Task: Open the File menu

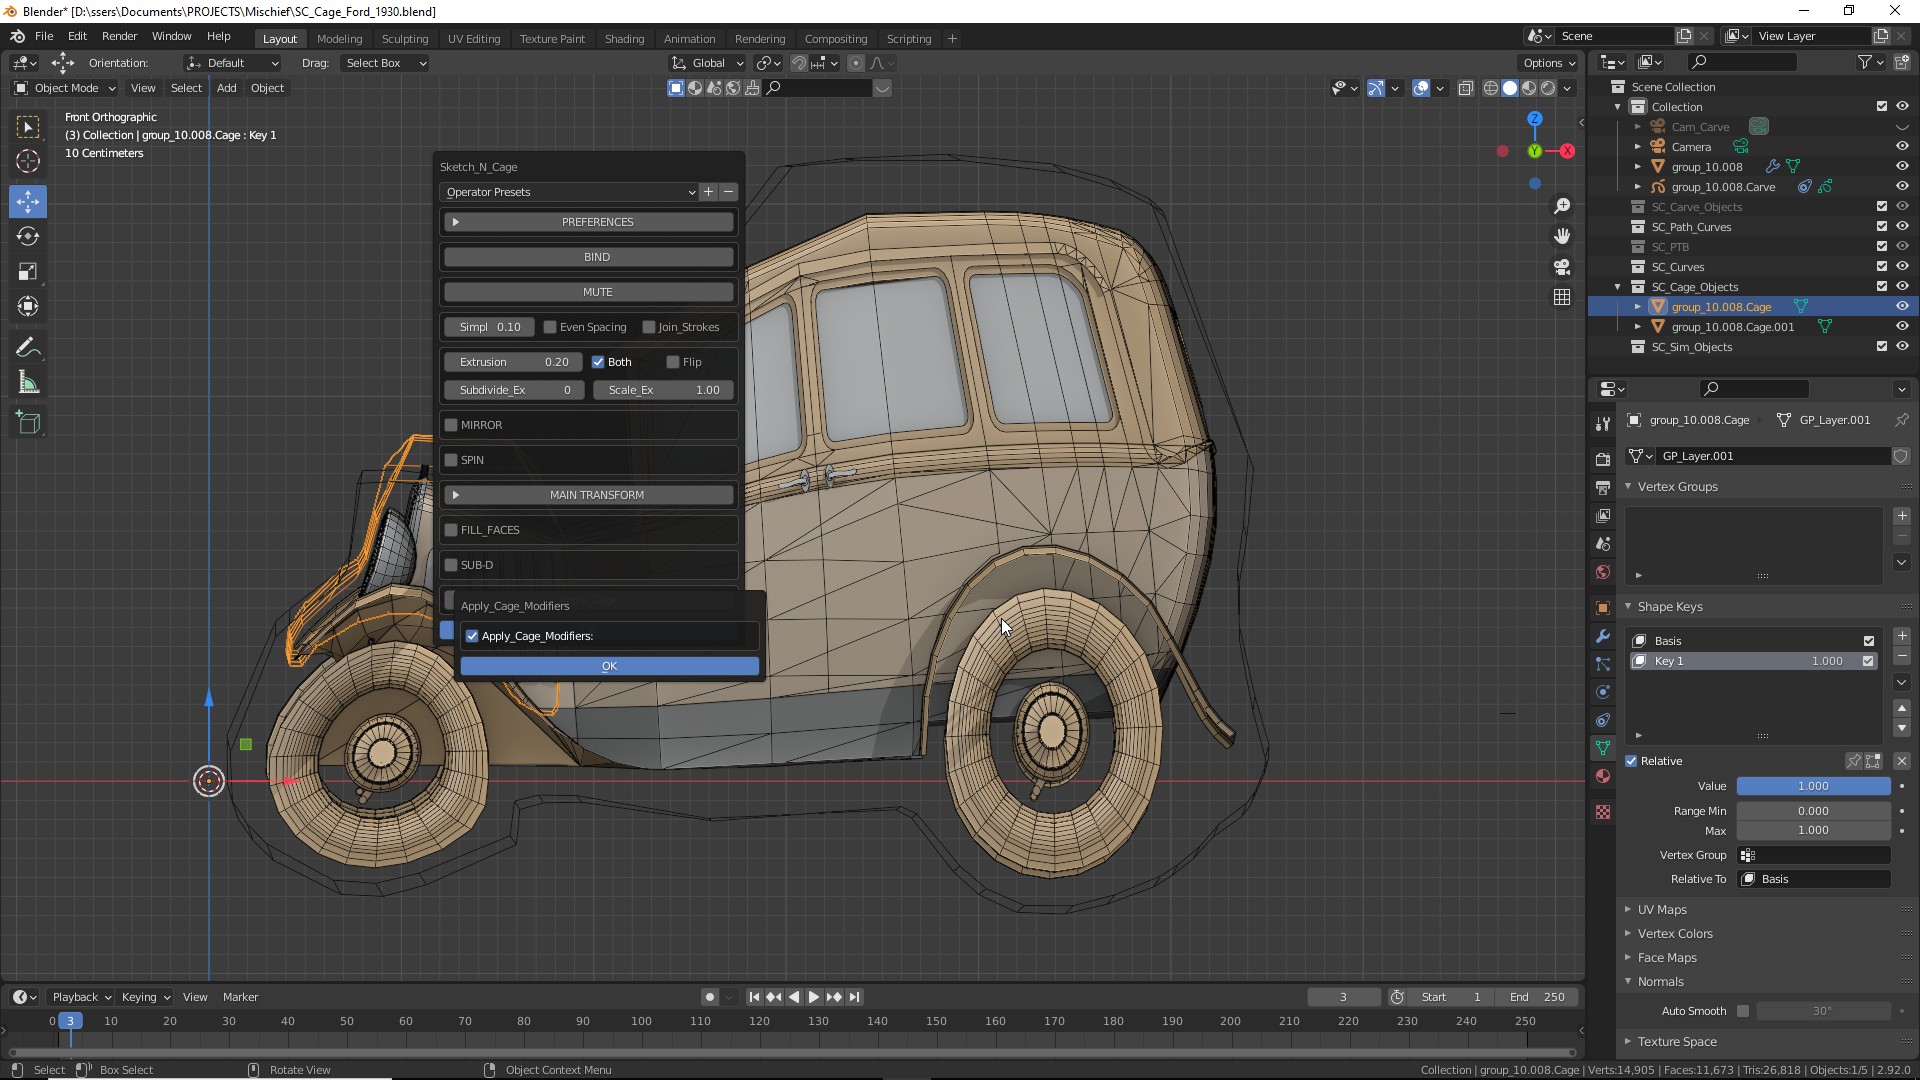Action: [44, 36]
